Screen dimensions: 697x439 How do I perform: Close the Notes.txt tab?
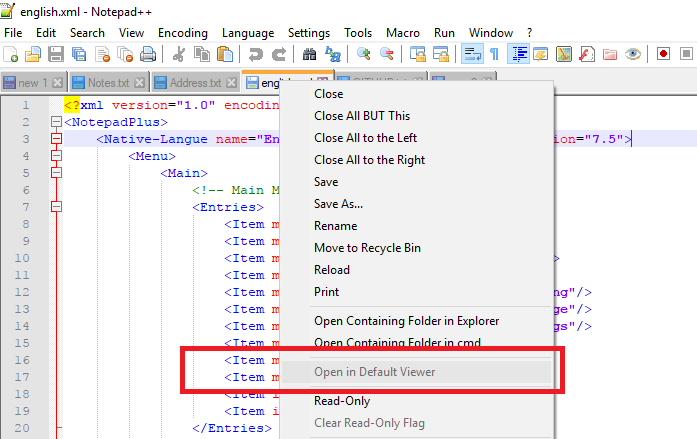(x=140, y=83)
